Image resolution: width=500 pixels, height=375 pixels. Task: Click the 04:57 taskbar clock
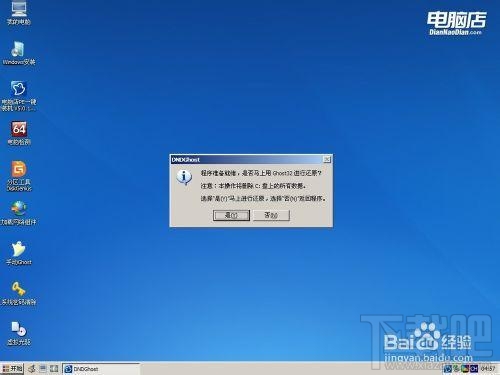click(488, 369)
